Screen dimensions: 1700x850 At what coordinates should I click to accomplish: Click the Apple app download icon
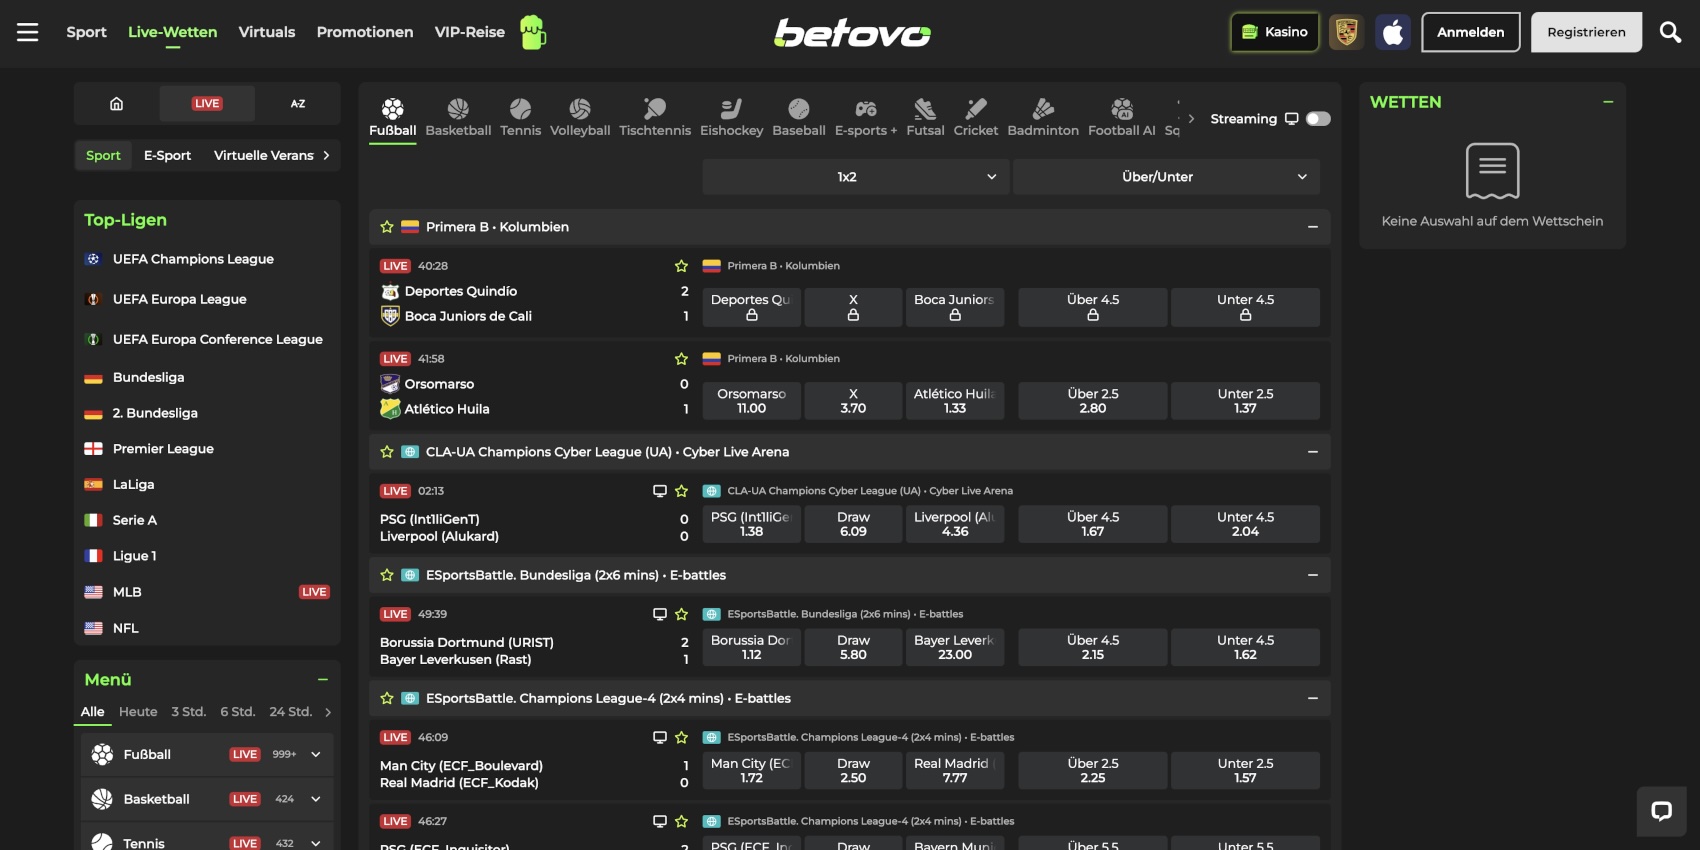point(1393,32)
